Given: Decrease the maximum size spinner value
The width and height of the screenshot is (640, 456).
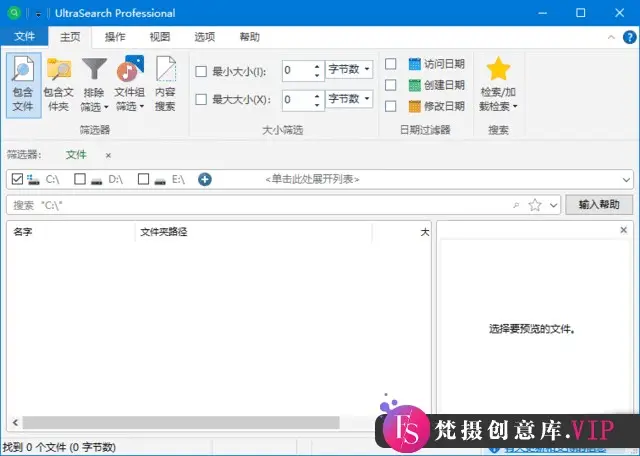Looking at the screenshot, I should tap(317, 105).
